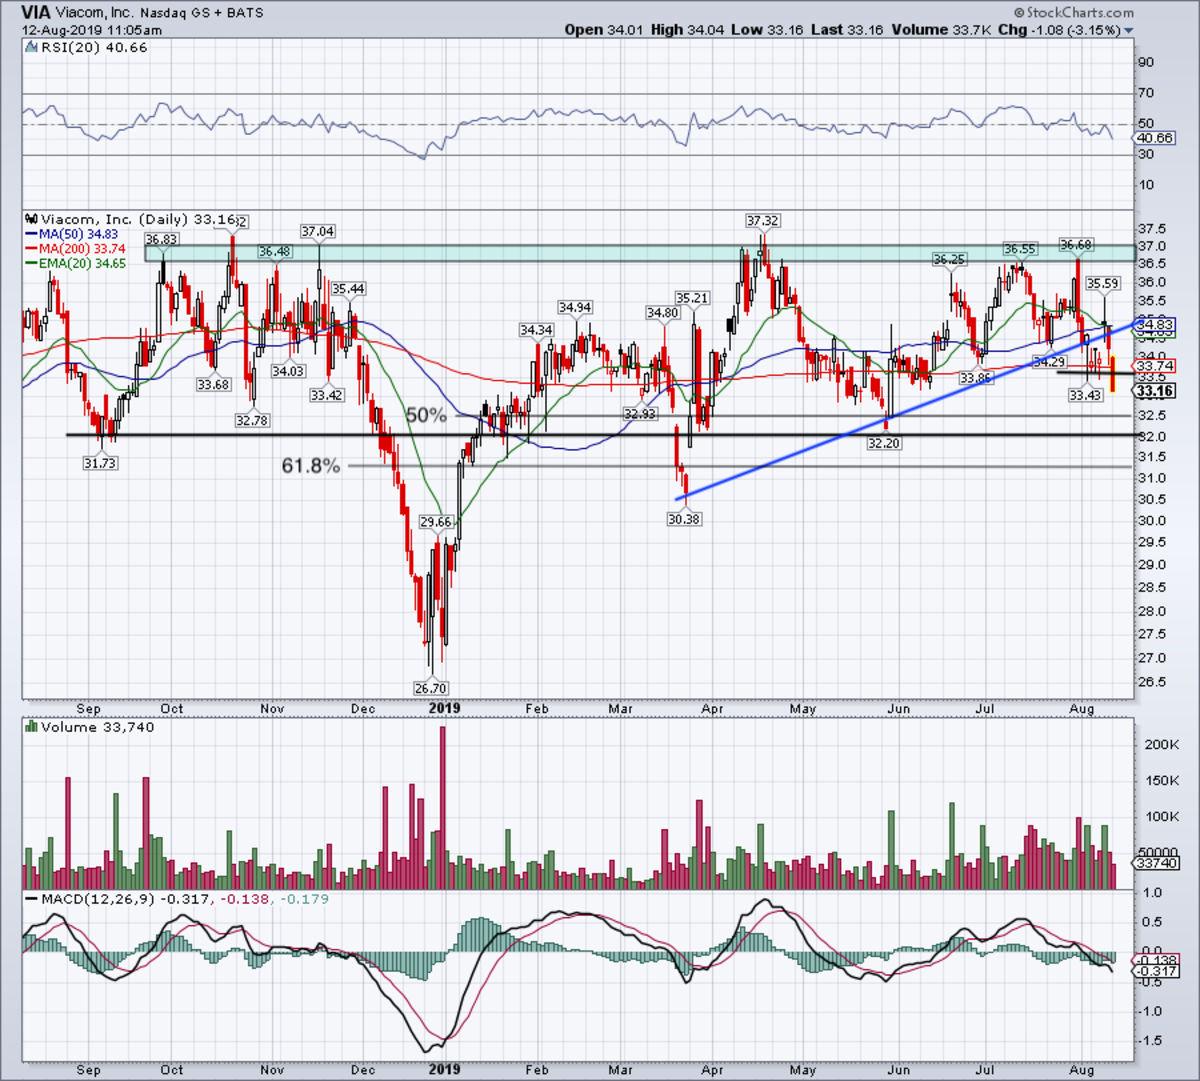This screenshot has height=1081, width=1200.
Task: Click the 35.44 price label
Action: [348, 288]
